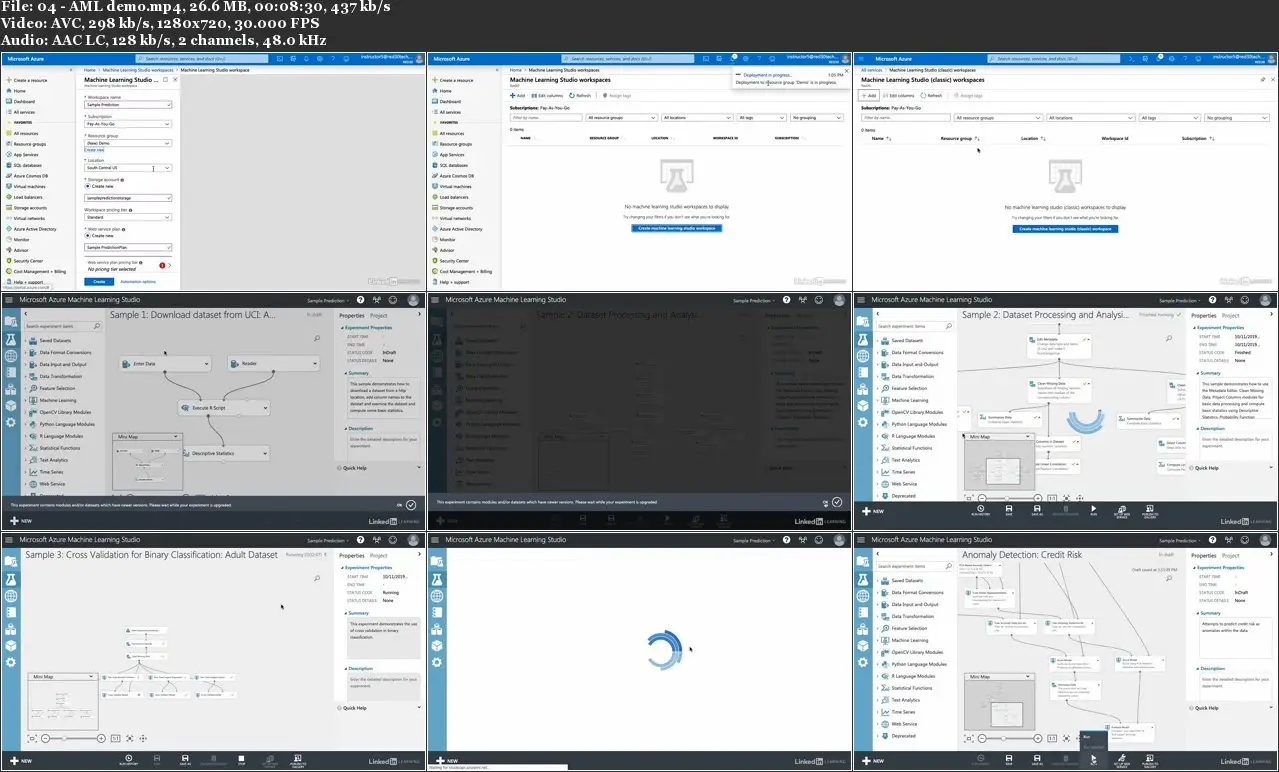
Task: Click NEW button in Sample 1 frame
Action: click(x=21, y=521)
